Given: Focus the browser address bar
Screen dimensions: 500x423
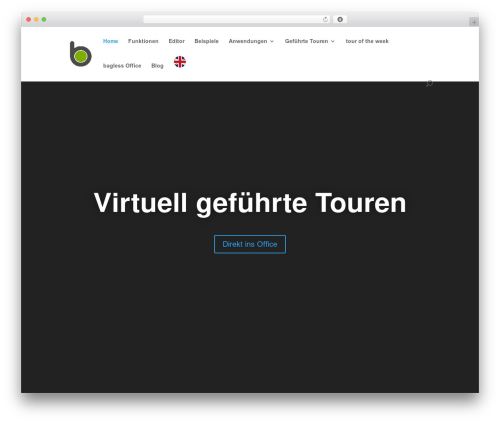Looking at the screenshot, I should pyautogui.click(x=237, y=20).
